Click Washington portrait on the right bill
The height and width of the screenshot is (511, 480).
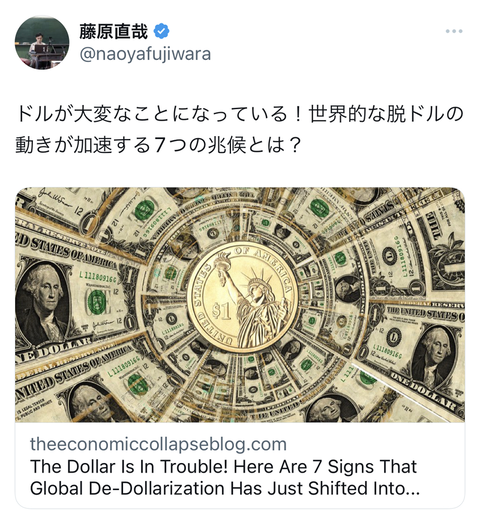pos(433,356)
